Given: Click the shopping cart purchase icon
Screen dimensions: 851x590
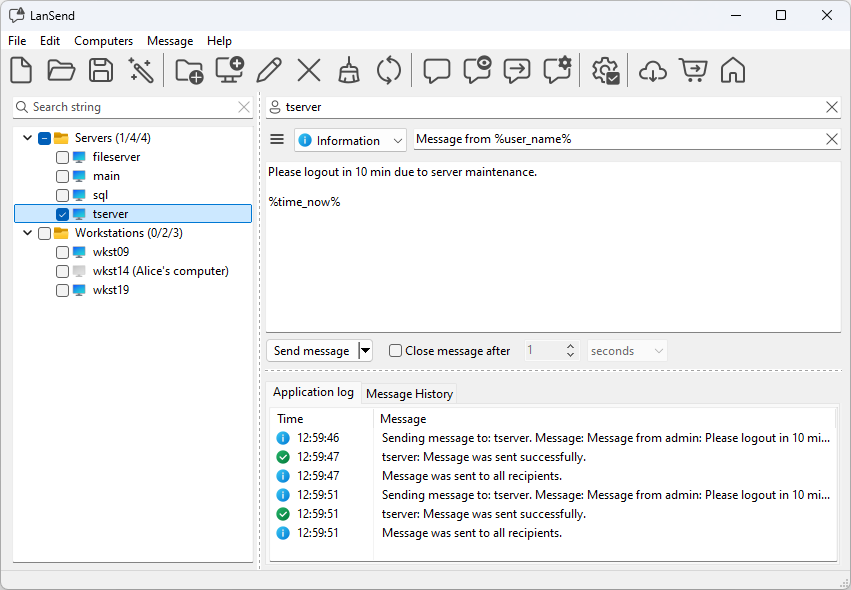Looking at the screenshot, I should pyautogui.click(x=692, y=71).
